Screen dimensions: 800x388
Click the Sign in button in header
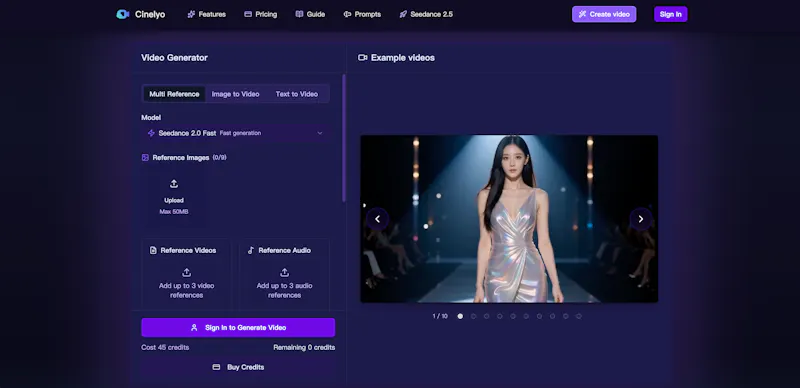[x=670, y=14]
